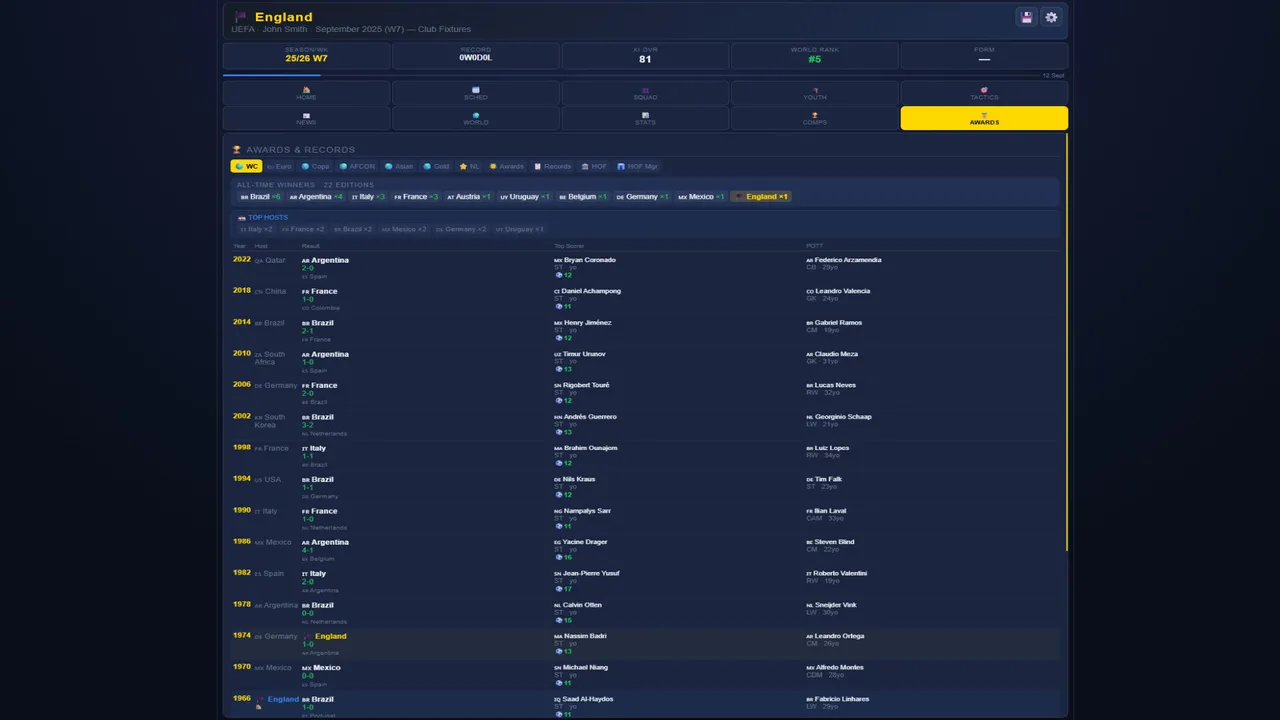Screen dimensions: 1280x720
Task: Switch to the Euro competition filter
Action: 279,166
